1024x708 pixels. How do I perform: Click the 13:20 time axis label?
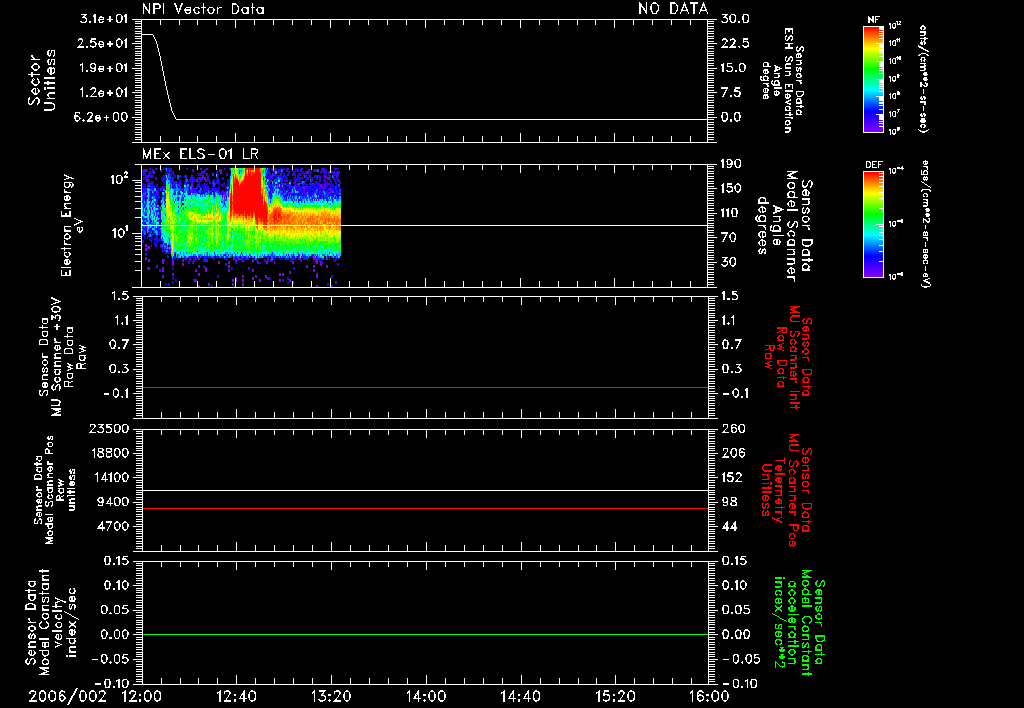(331, 697)
